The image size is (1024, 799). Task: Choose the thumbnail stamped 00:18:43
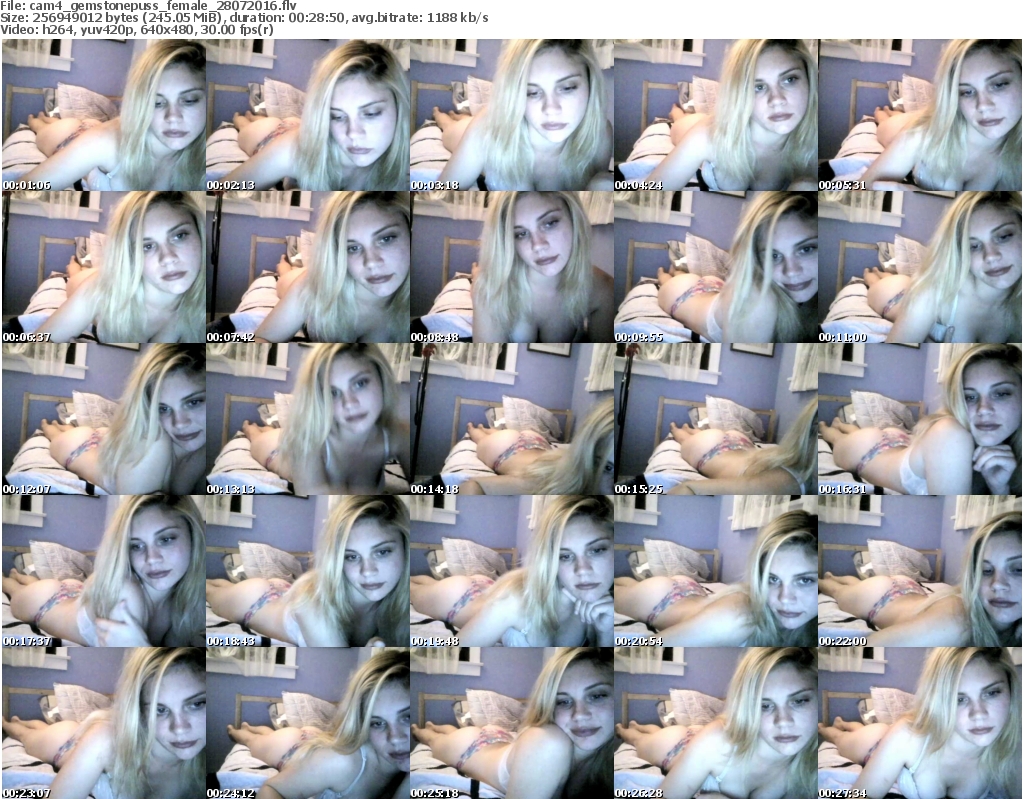(308, 571)
